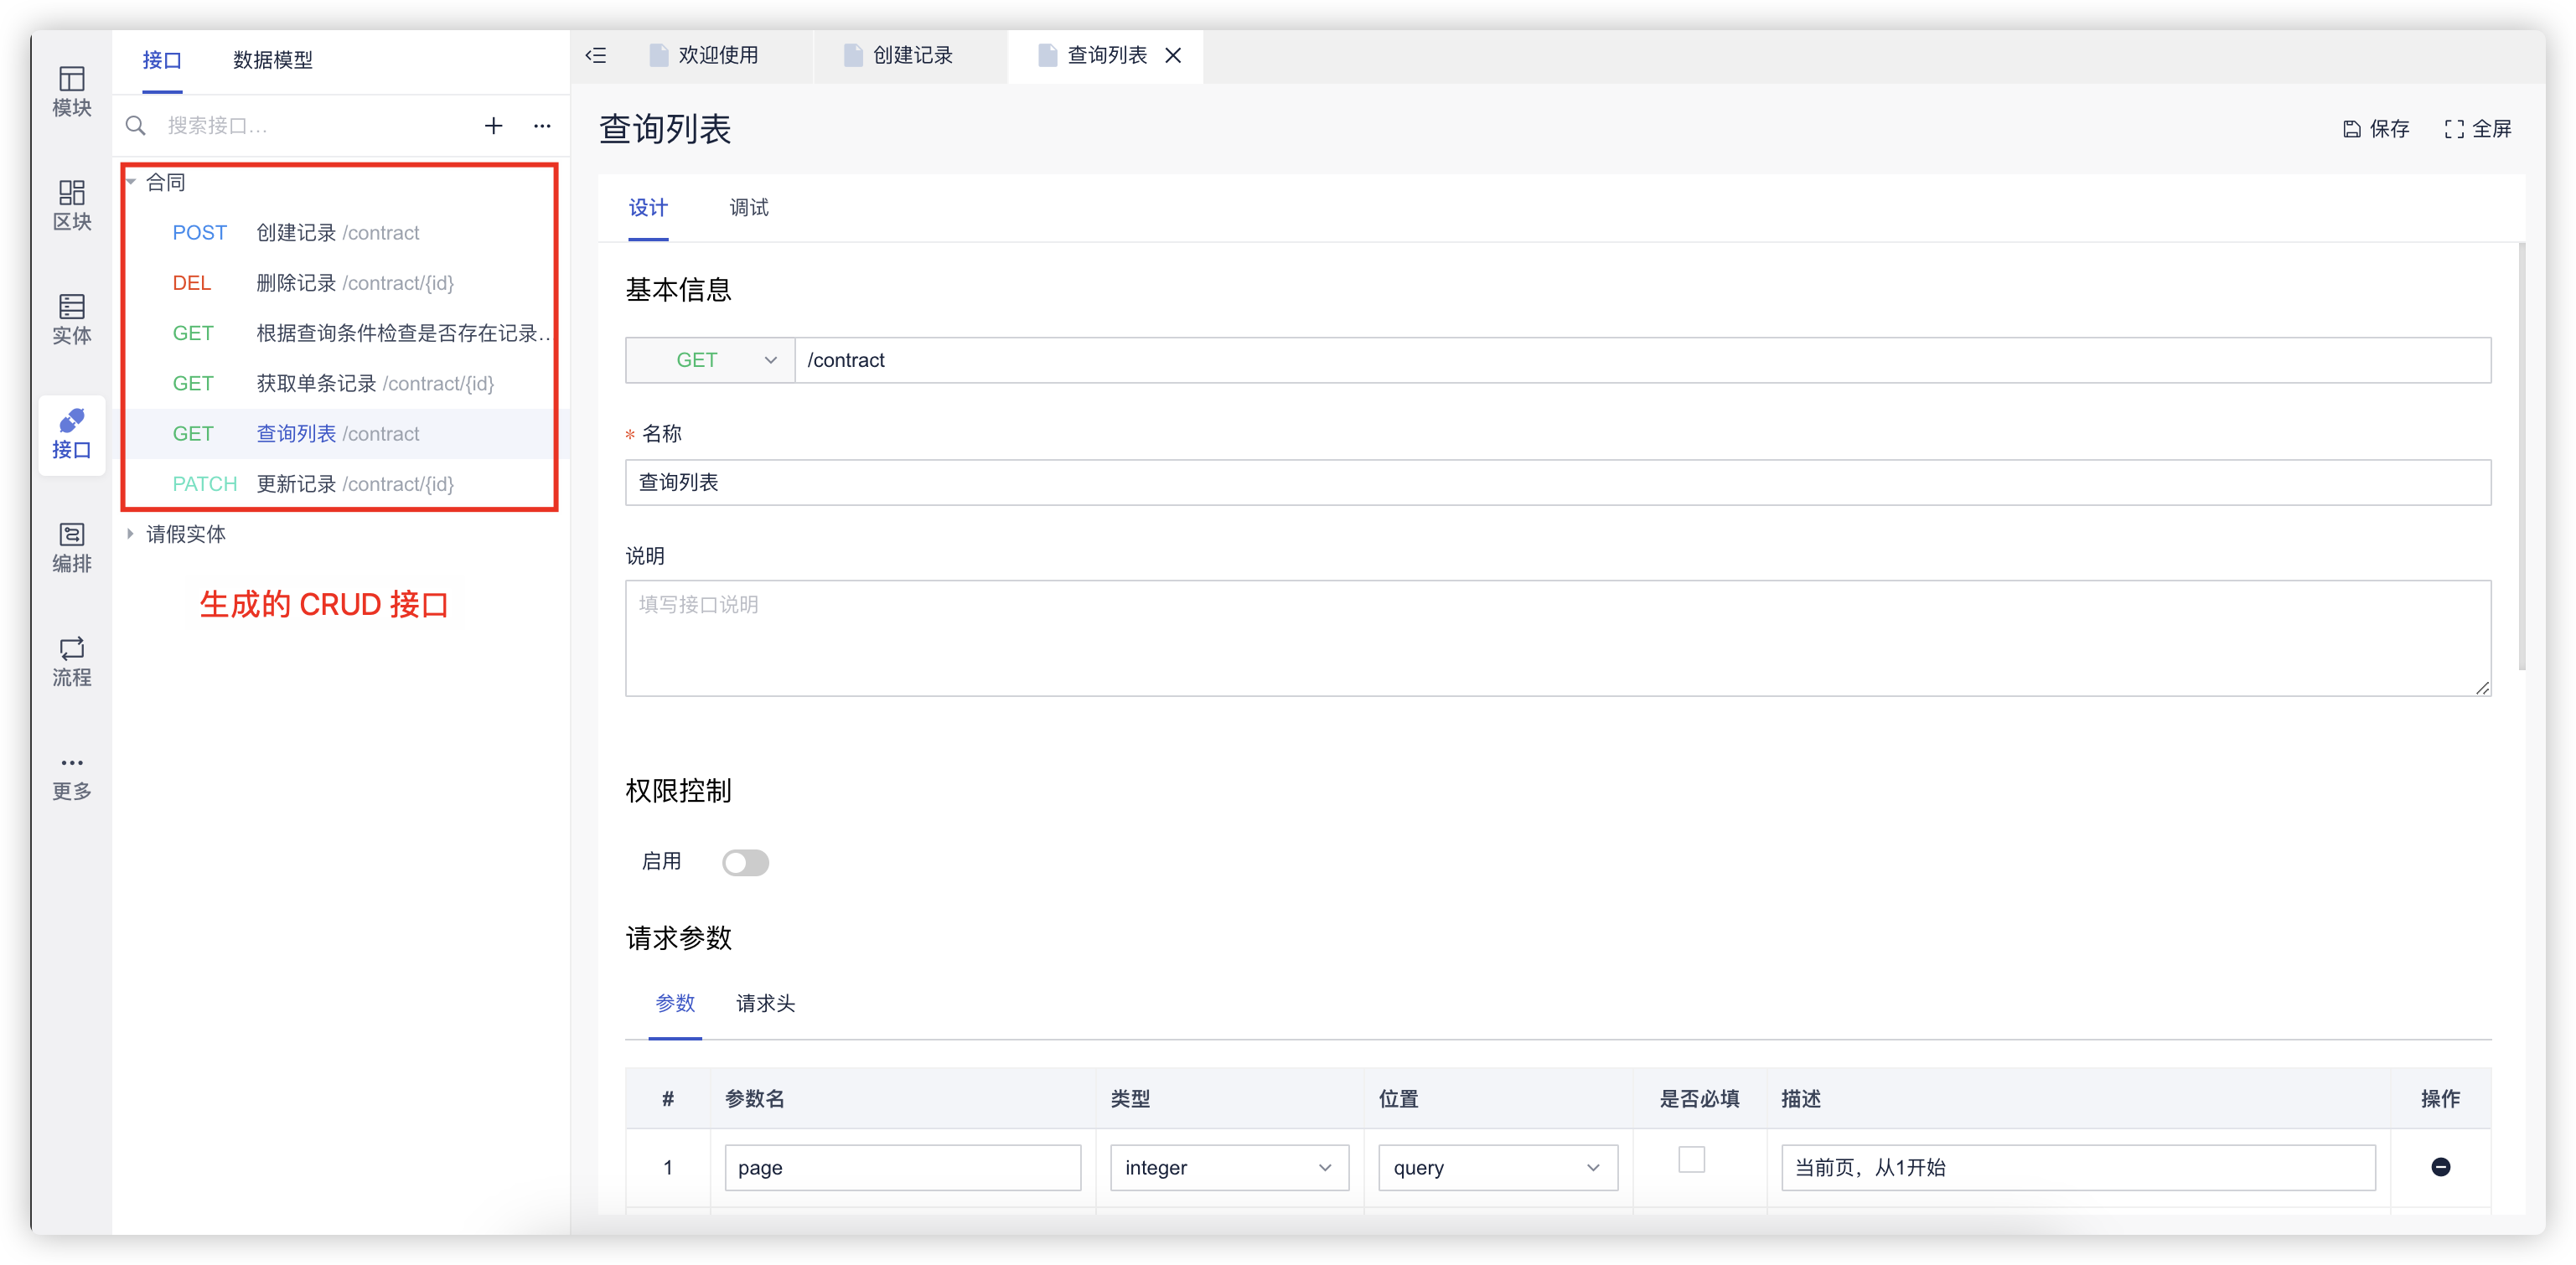Remove the page parameter row
The width and height of the screenshot is (2576, 1265).
(2440, 1167)
